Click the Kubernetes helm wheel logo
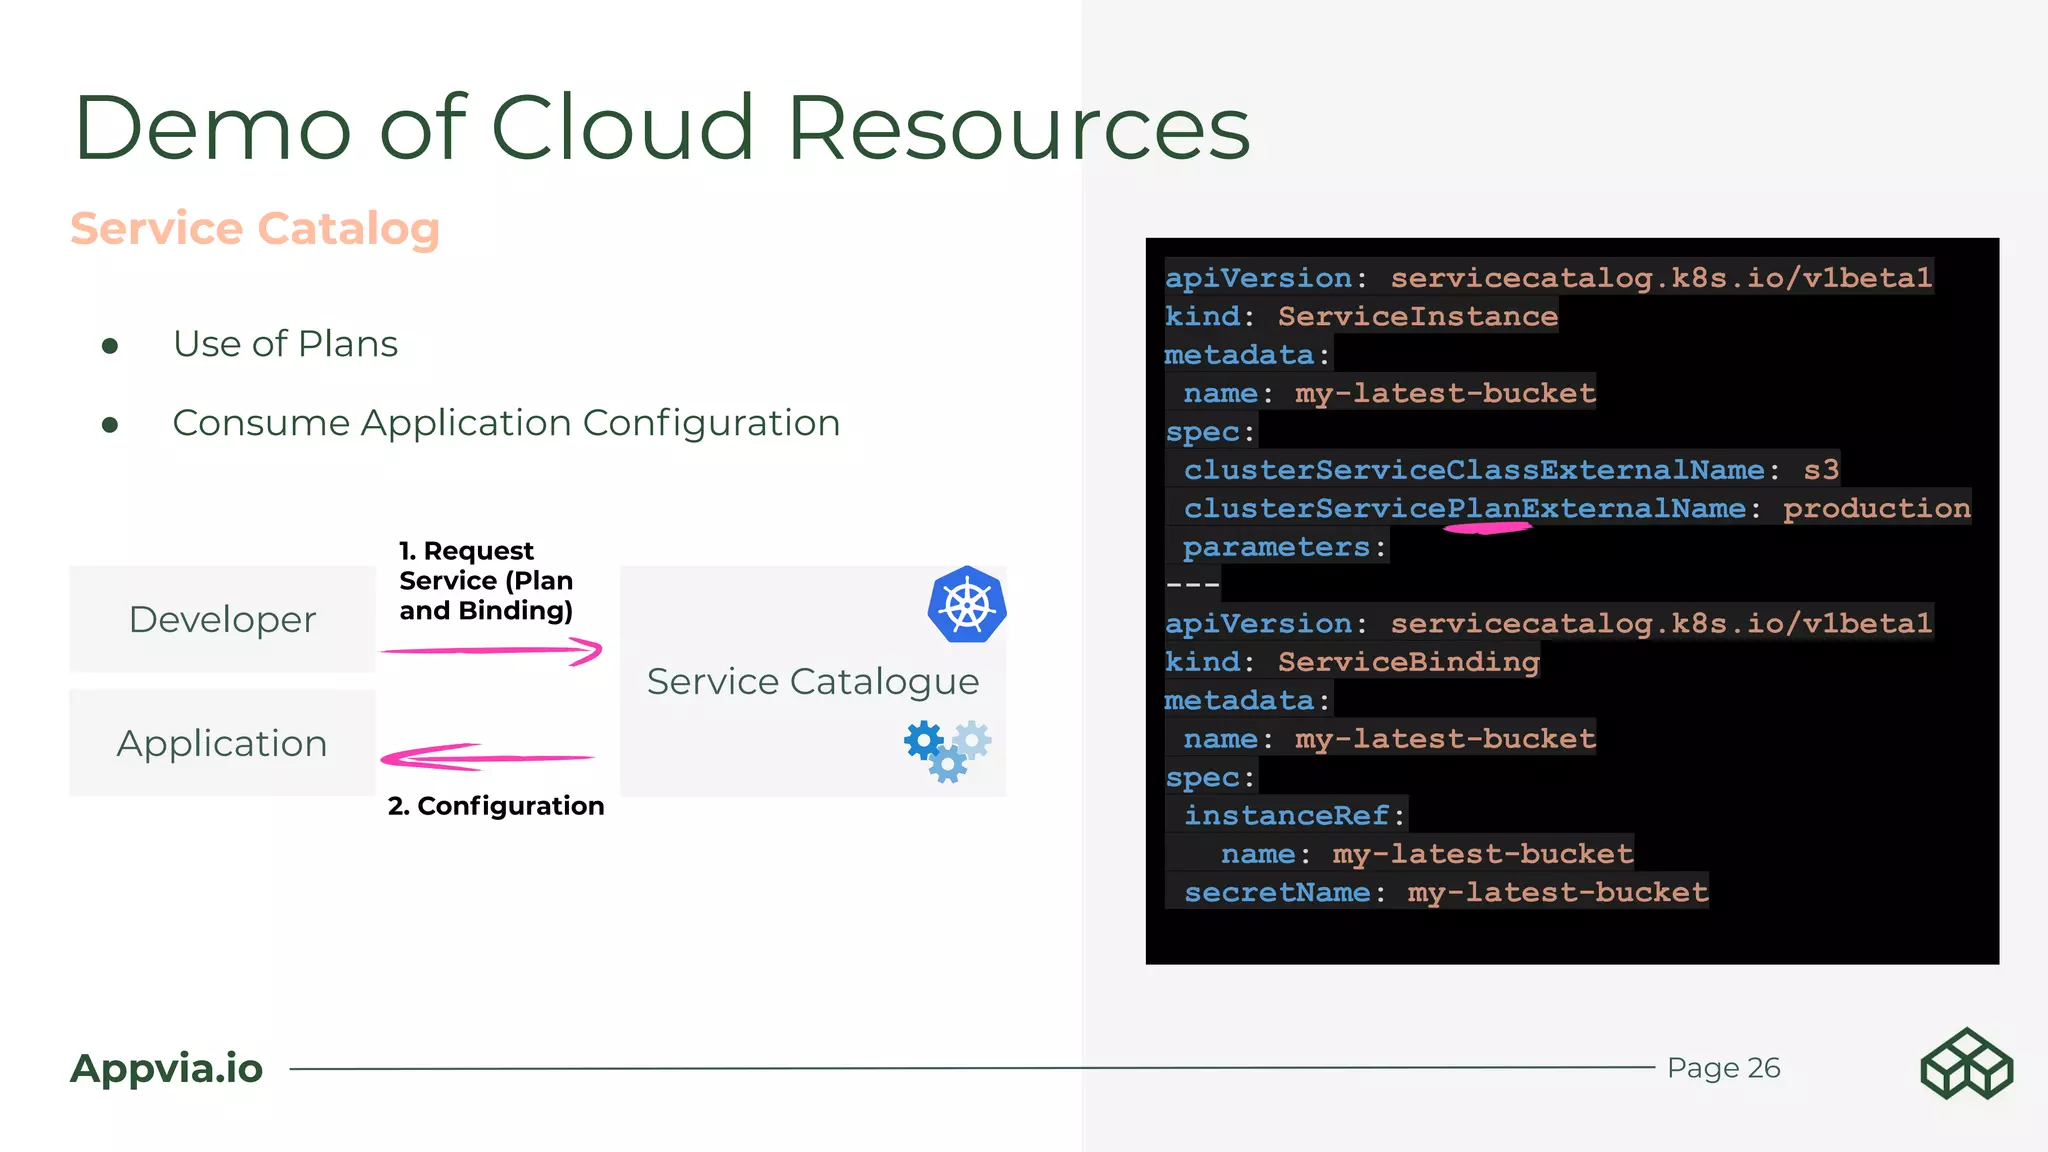Image resolution: width=2048 pixels, height=1152 pixels. tap(967, 604)
